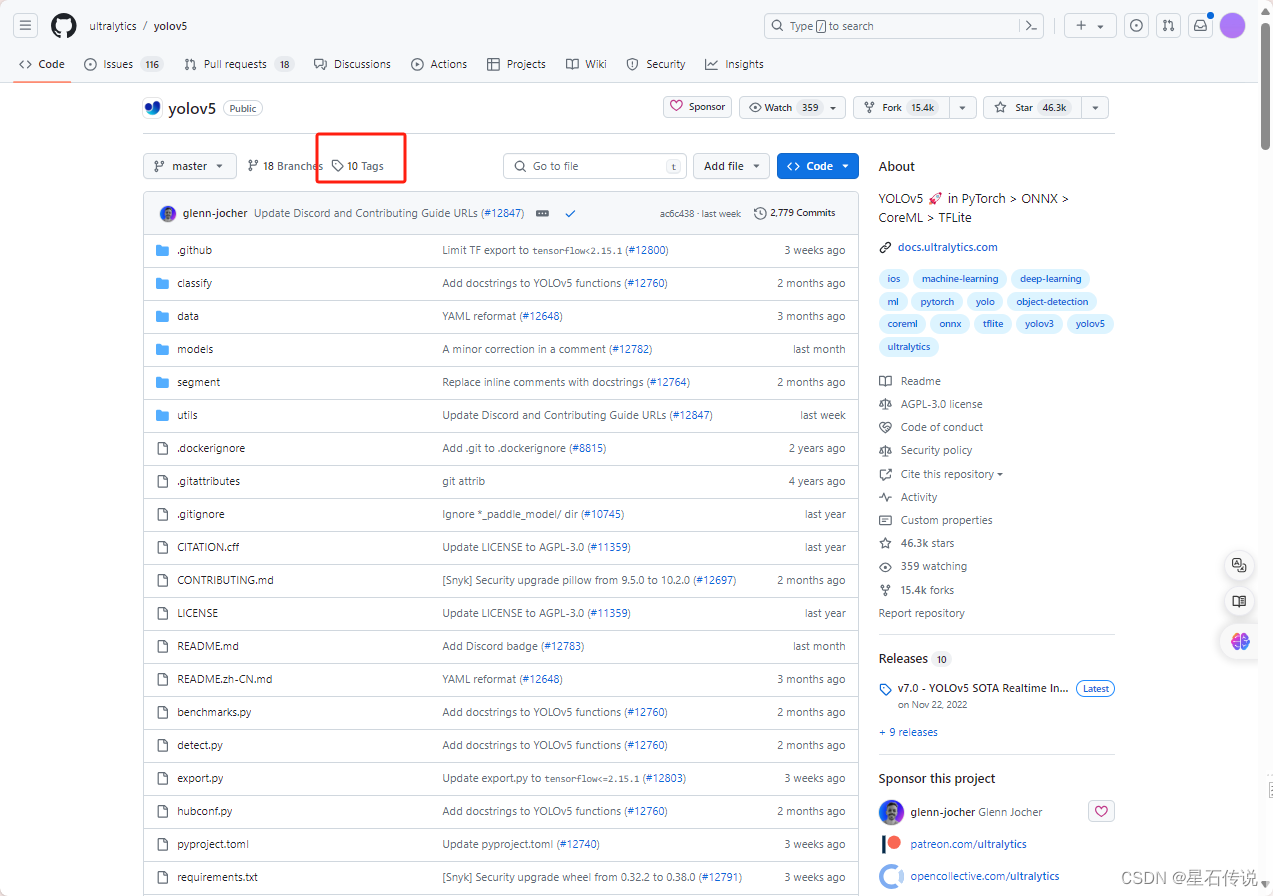Screen dimensions: 1273x896
Task: Click the yolov5 repository logo icon
Action: pos(152,108)
